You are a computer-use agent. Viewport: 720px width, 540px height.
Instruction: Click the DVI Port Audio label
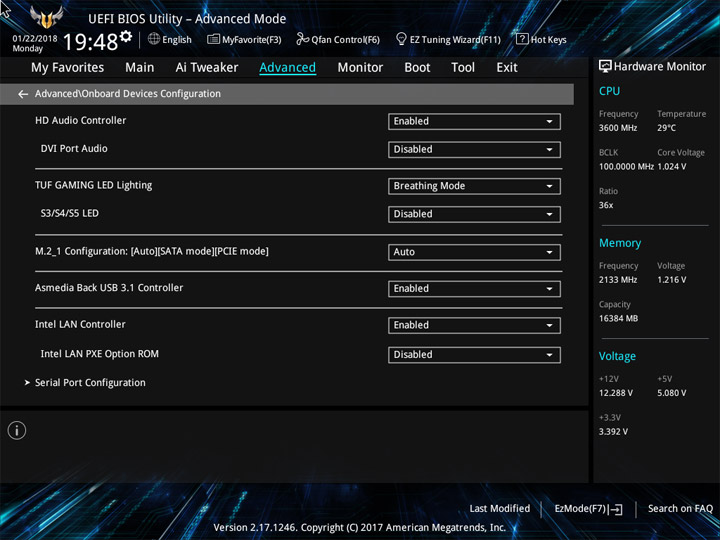(74, 148)
